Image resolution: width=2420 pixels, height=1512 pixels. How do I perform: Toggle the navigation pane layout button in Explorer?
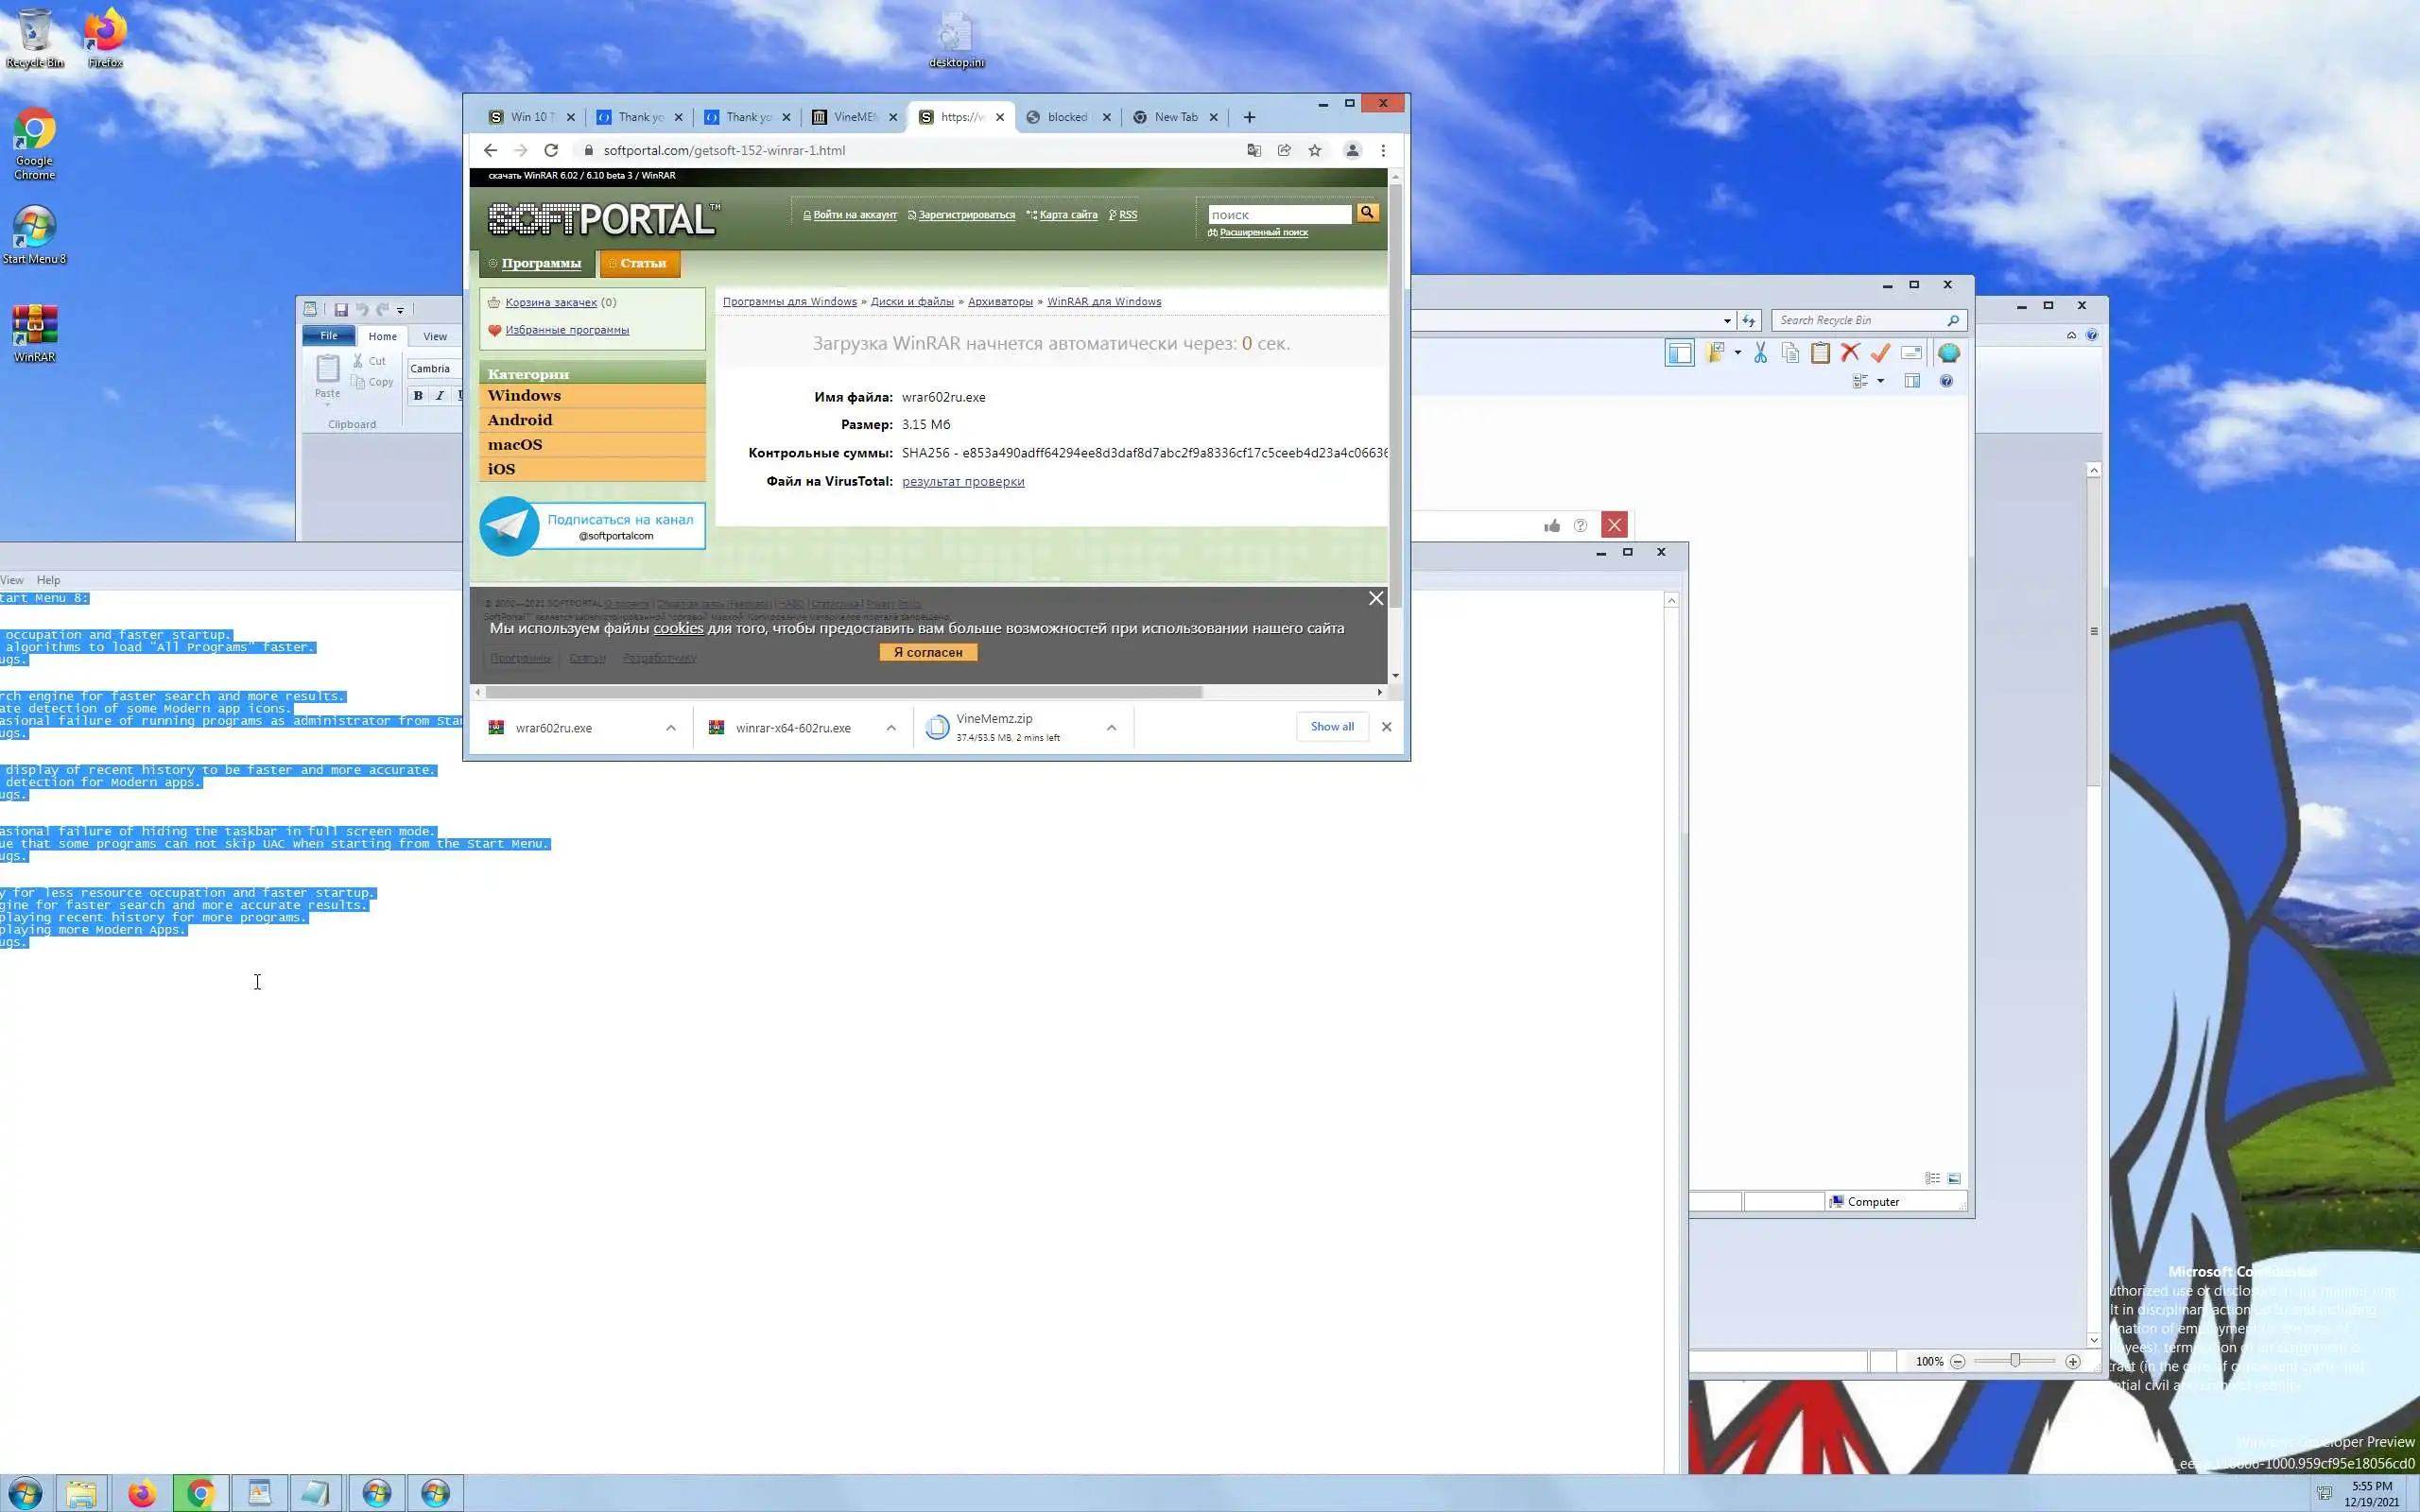coord(1679,353)
